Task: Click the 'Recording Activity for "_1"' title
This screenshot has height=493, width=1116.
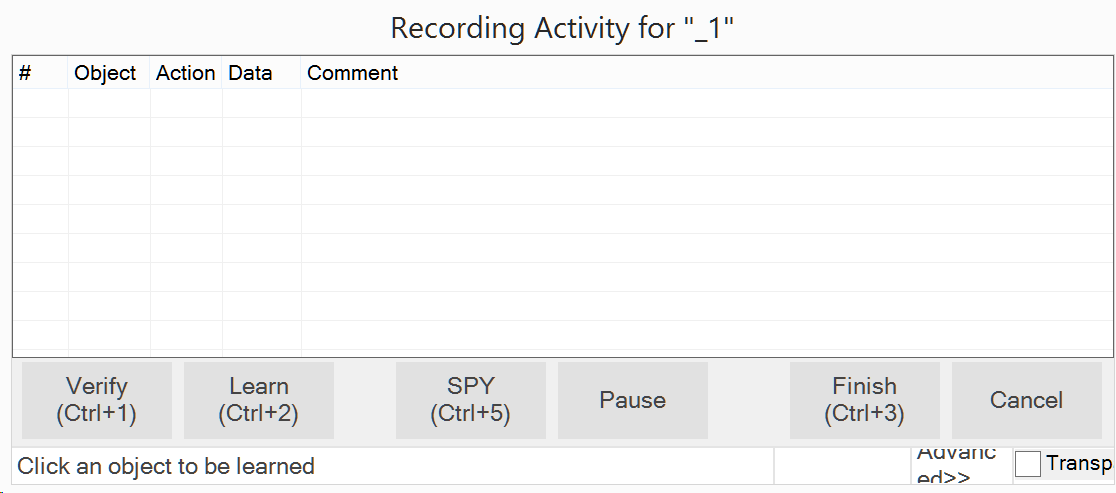Action: coord(562,28)
